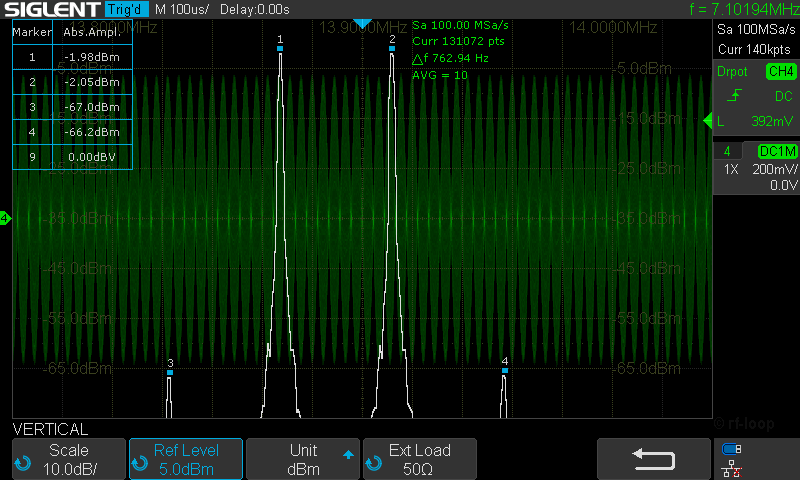Screen dimensions: 800x480
Task: Click the Δf 762.94 Hz readout
Action: [x=451, y=58]
